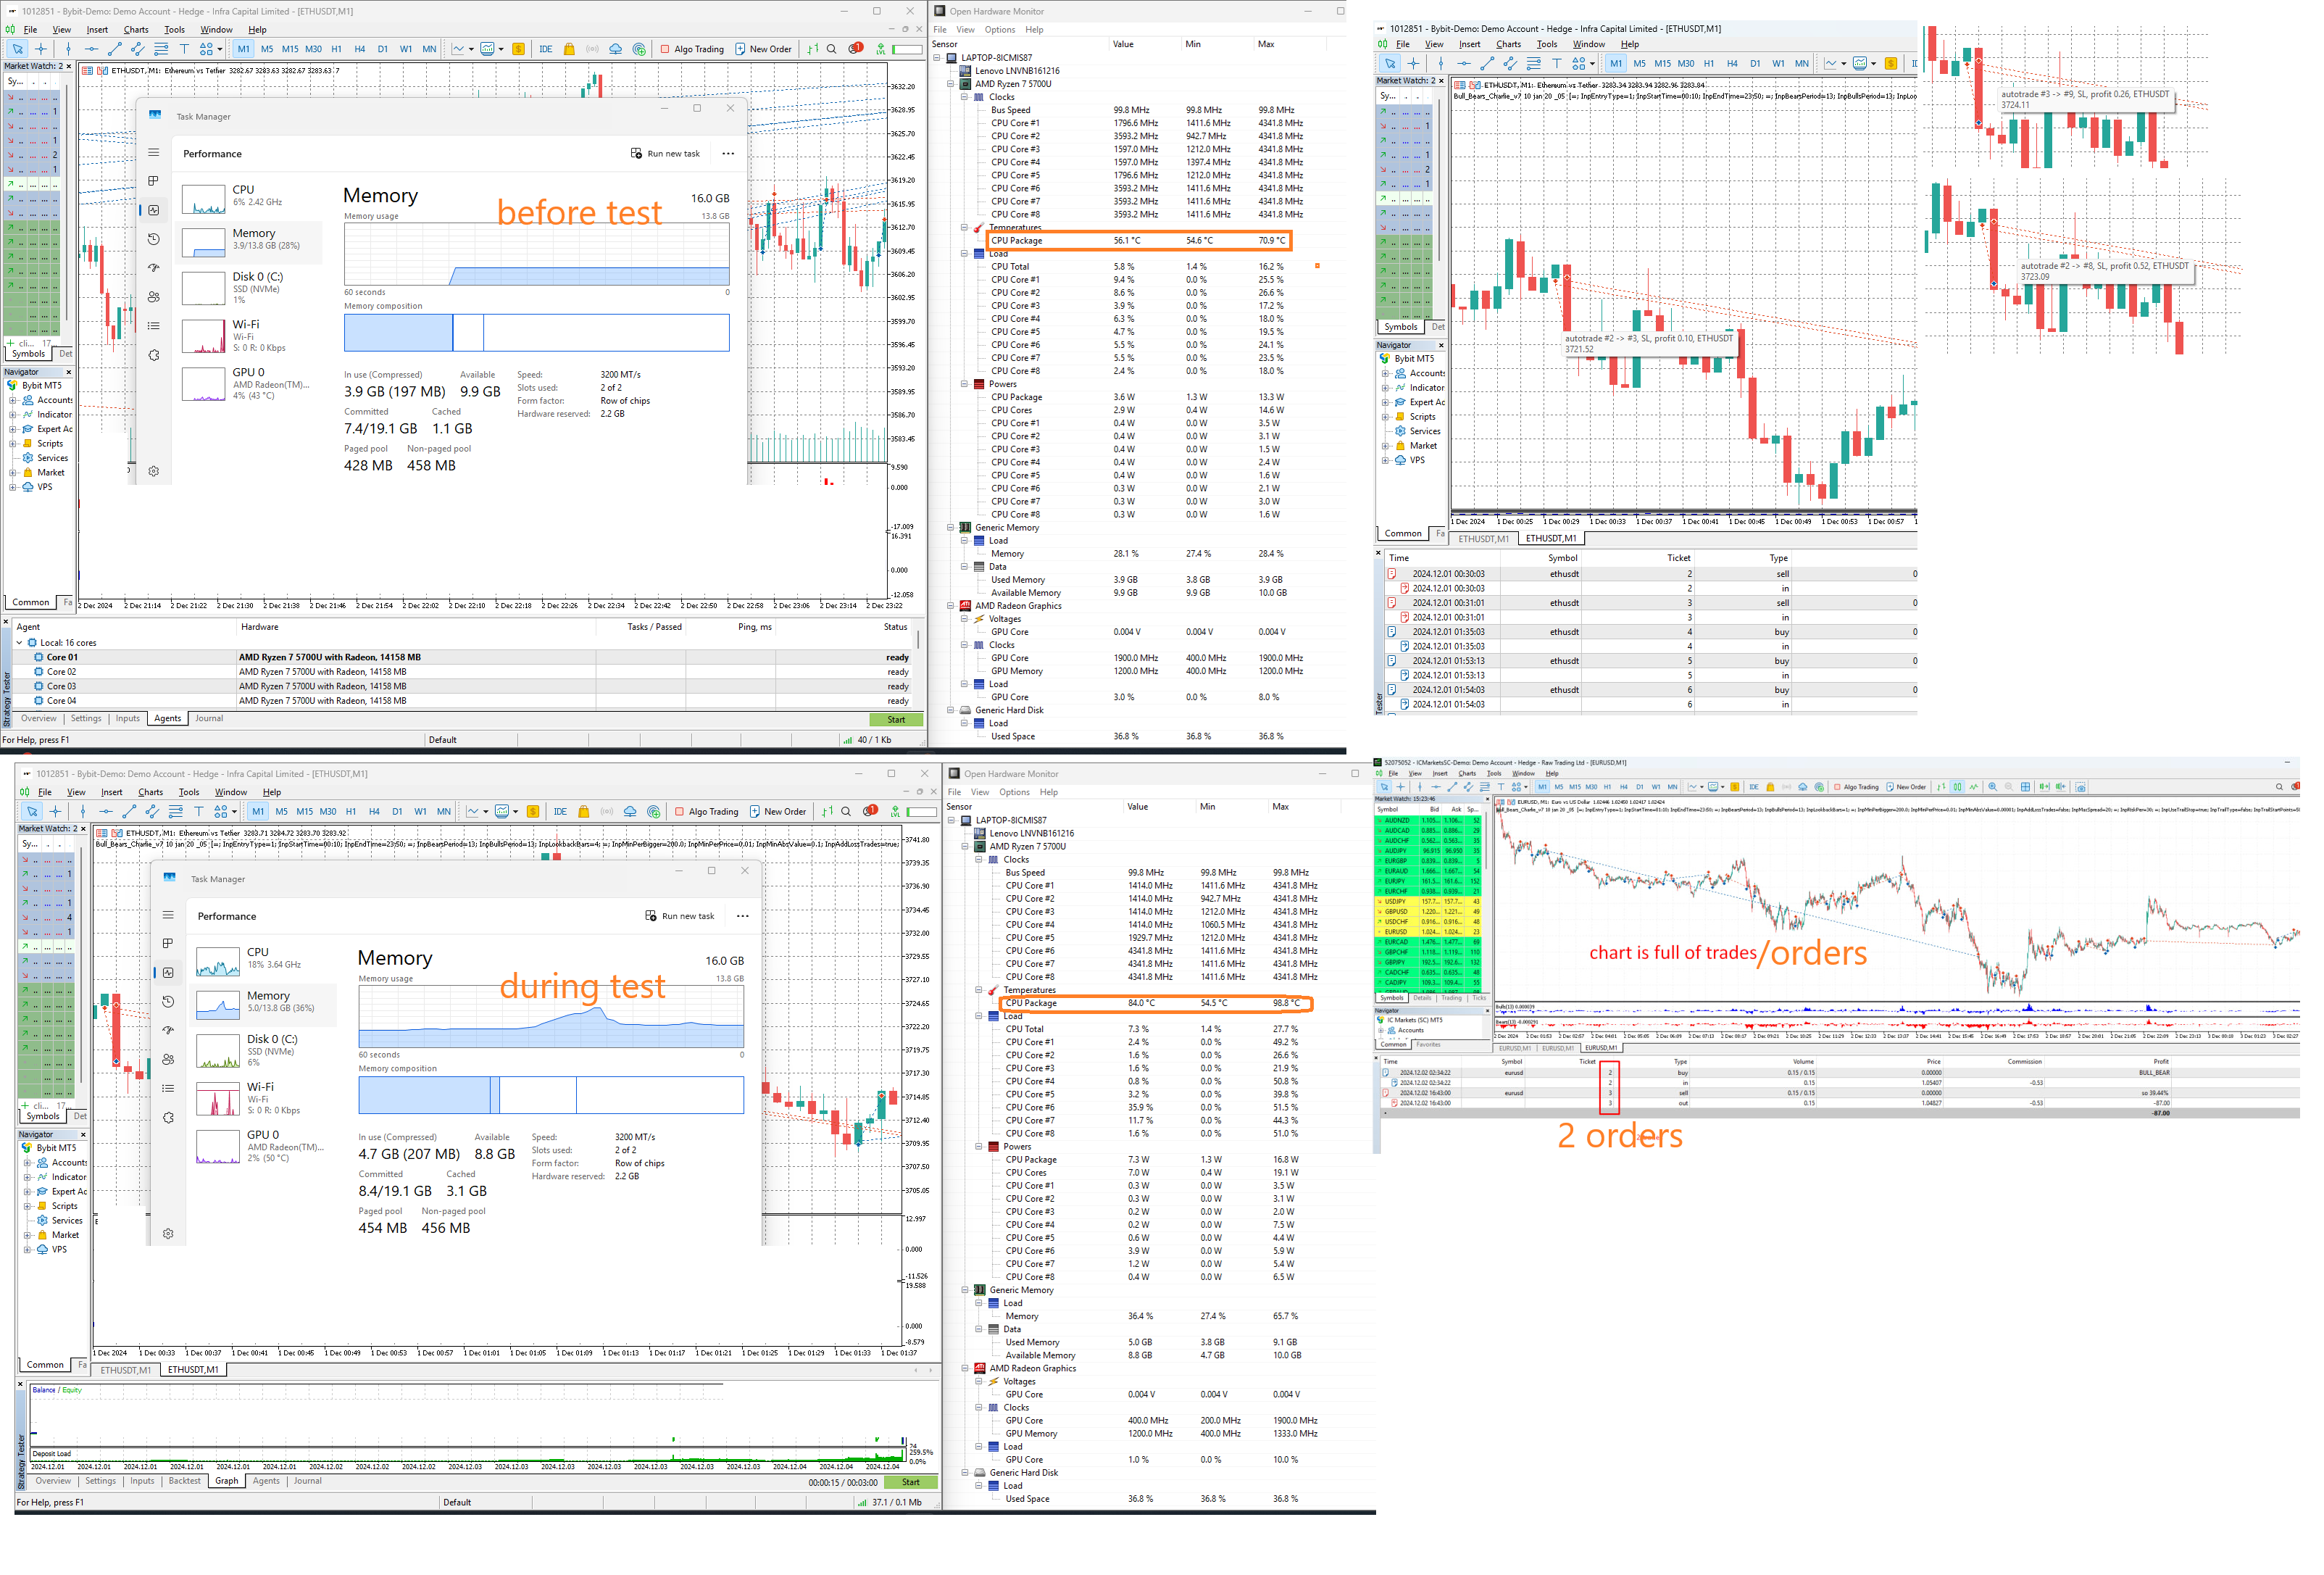Select the crosshair tool in before-test MetaTrader toolbar
This screenshot has width=2324, height=1575.
click(41, 49)
